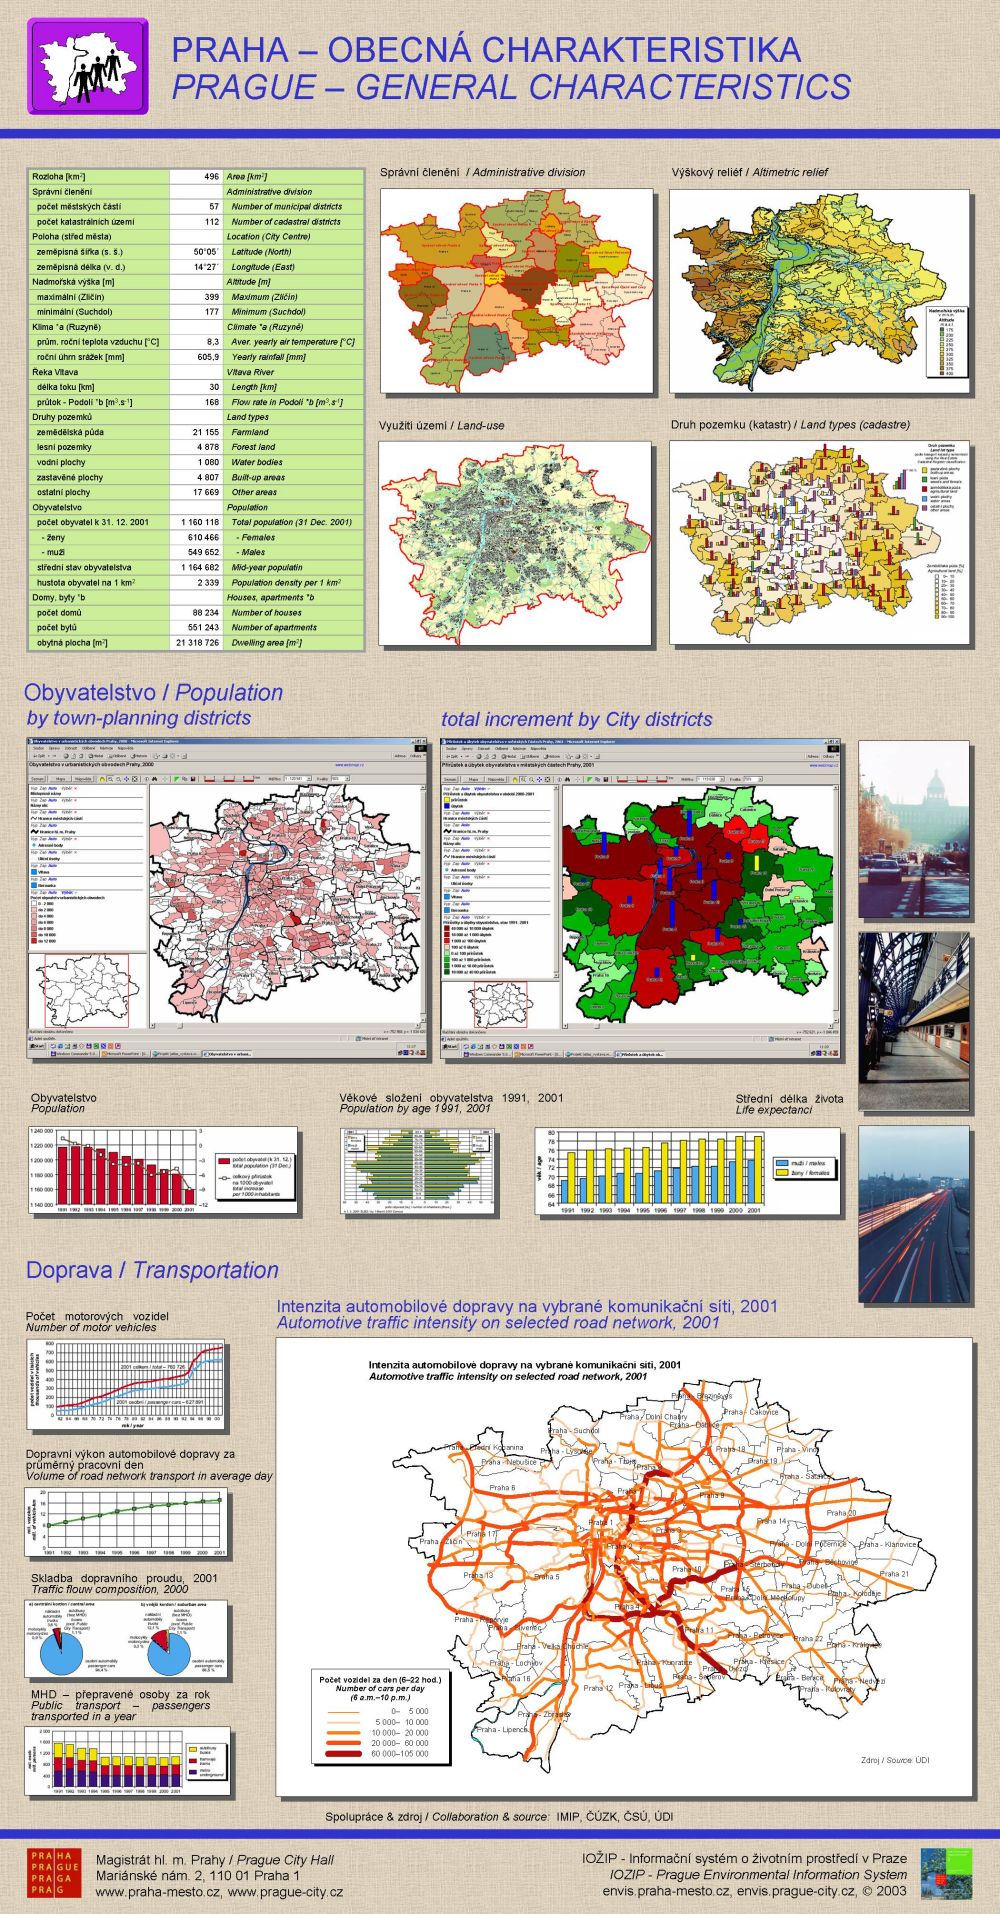This screenshot has height=1914, width=1000.
Task: Open the Number of motor vehicles chart
Action: (x=127, y=1385)
